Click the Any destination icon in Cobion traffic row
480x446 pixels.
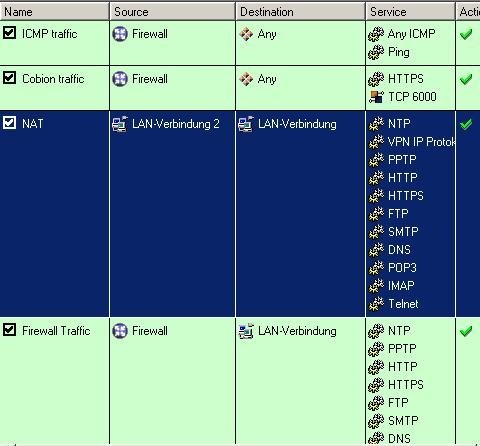[x=246, y=79]
